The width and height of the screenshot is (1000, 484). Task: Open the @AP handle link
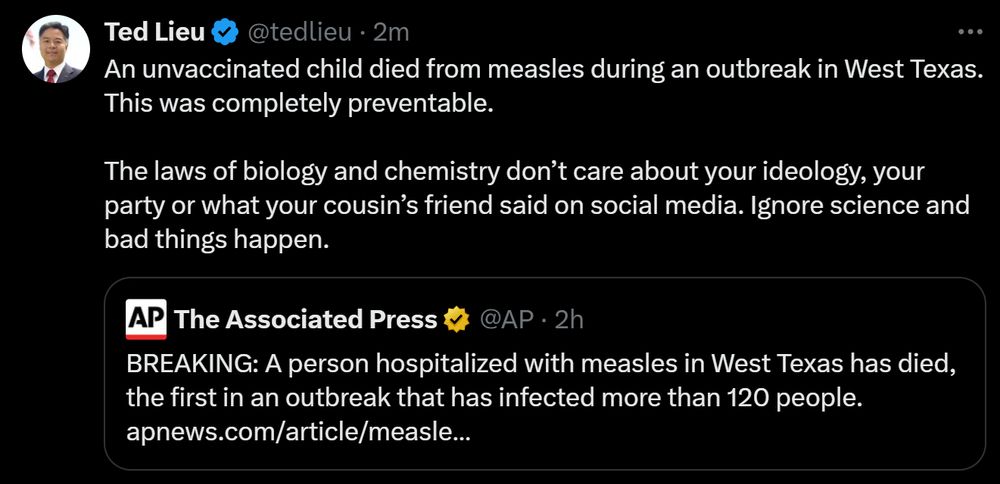pyautogui.click(x=506, y=320)
